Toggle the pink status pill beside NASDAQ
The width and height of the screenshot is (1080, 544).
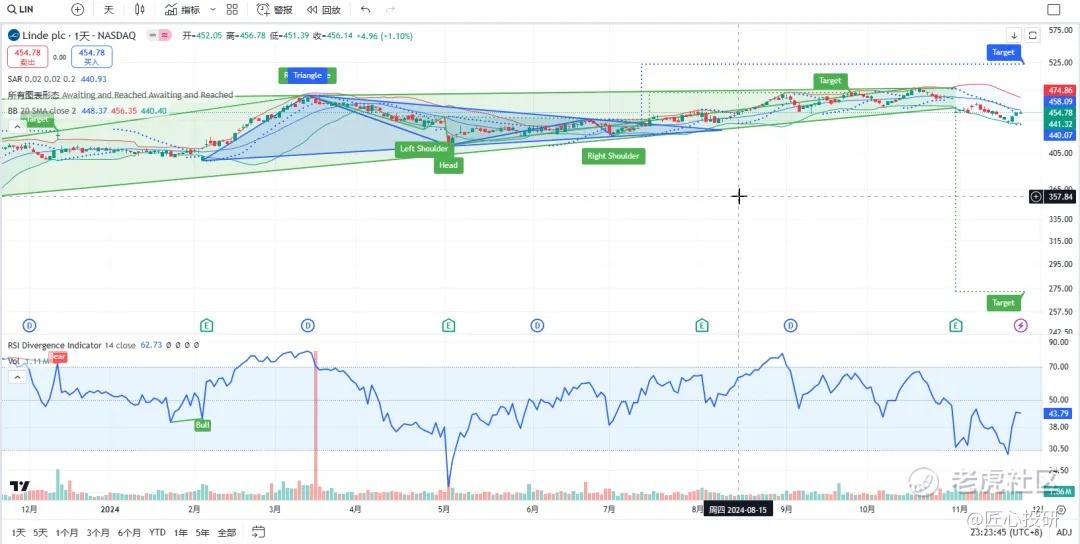tap(165, 35)
